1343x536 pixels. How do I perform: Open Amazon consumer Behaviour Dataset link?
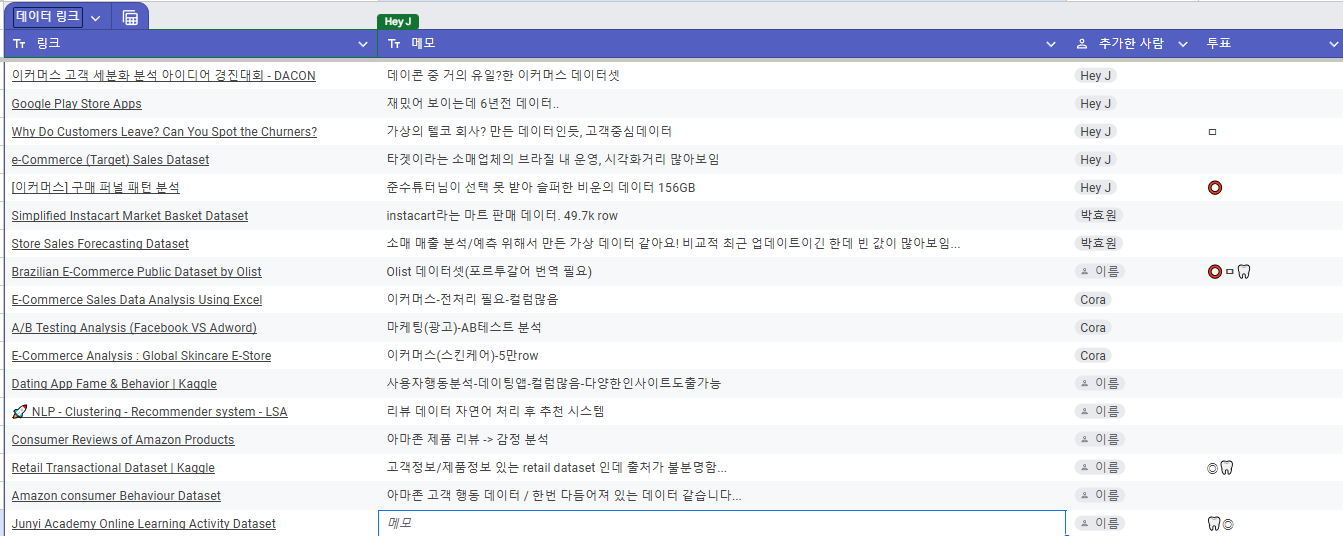point(116,496)
